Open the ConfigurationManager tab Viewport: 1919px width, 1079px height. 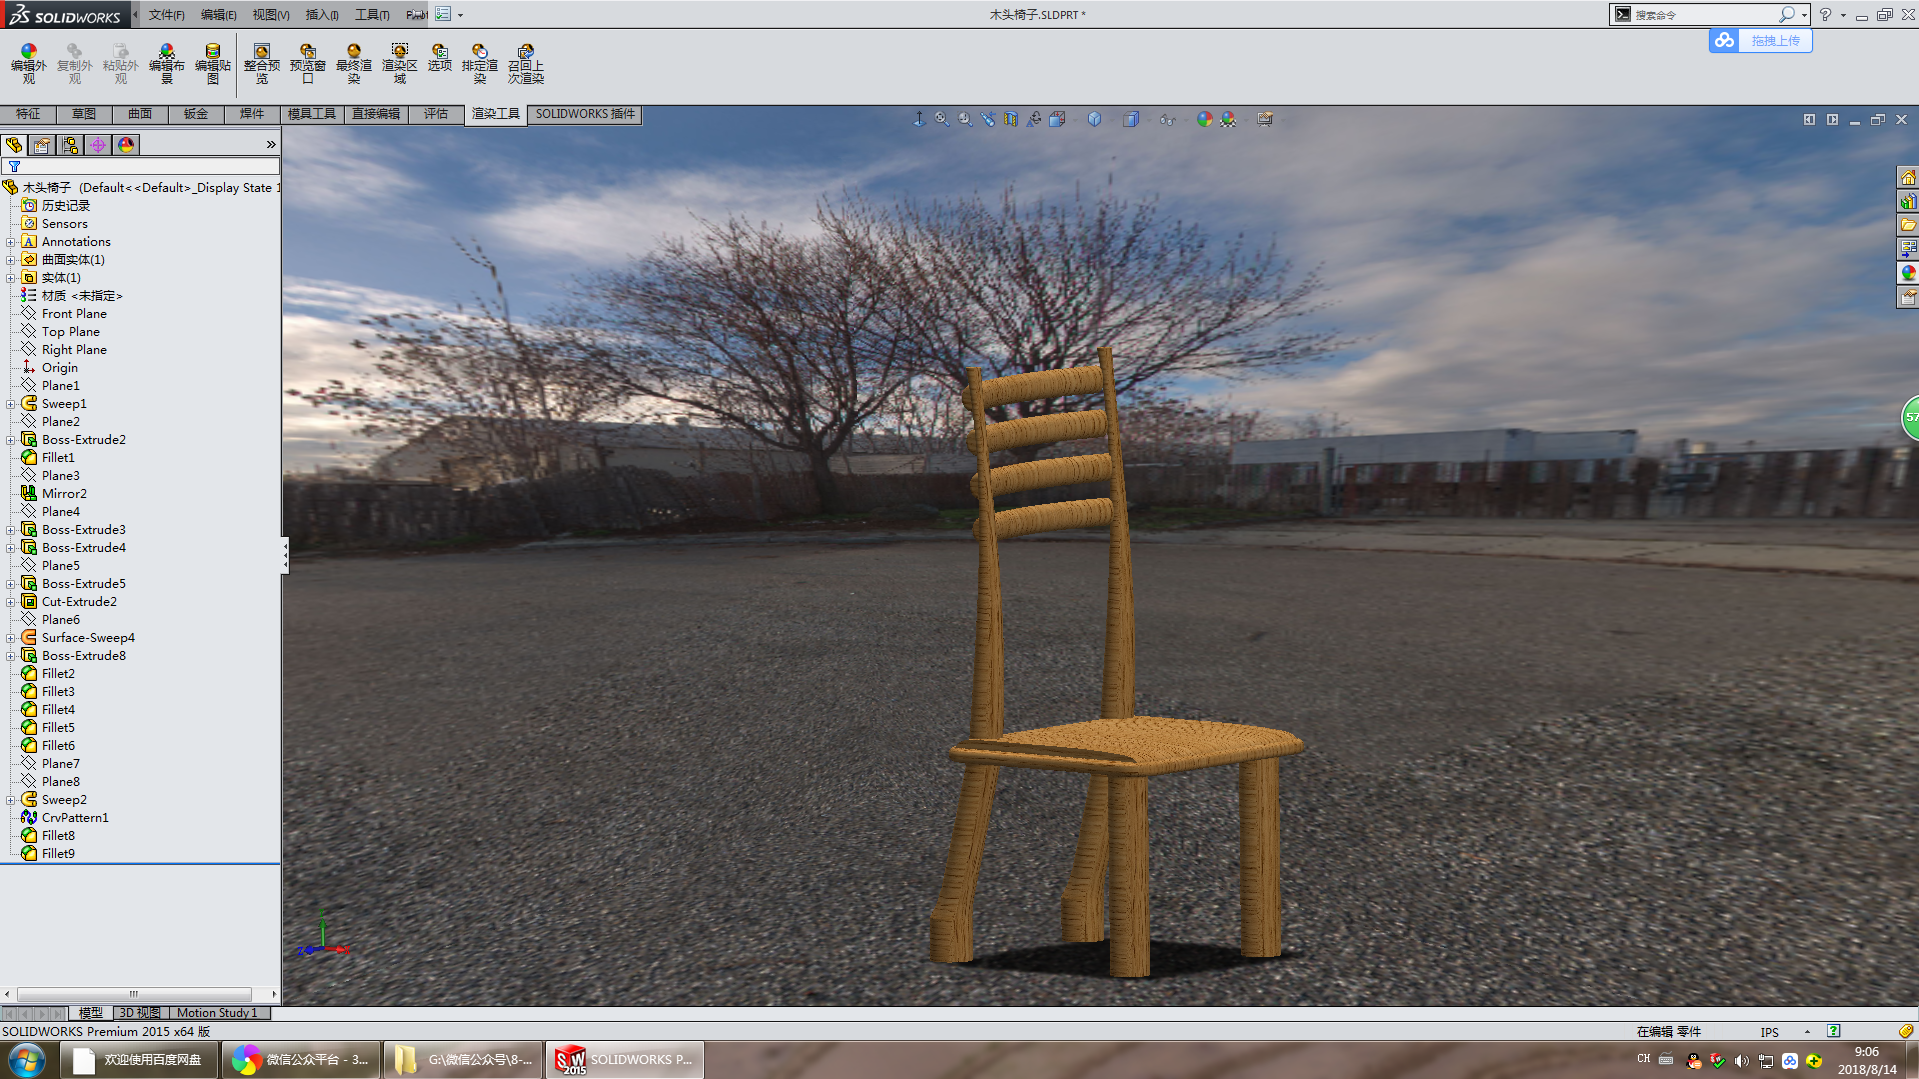70,145
